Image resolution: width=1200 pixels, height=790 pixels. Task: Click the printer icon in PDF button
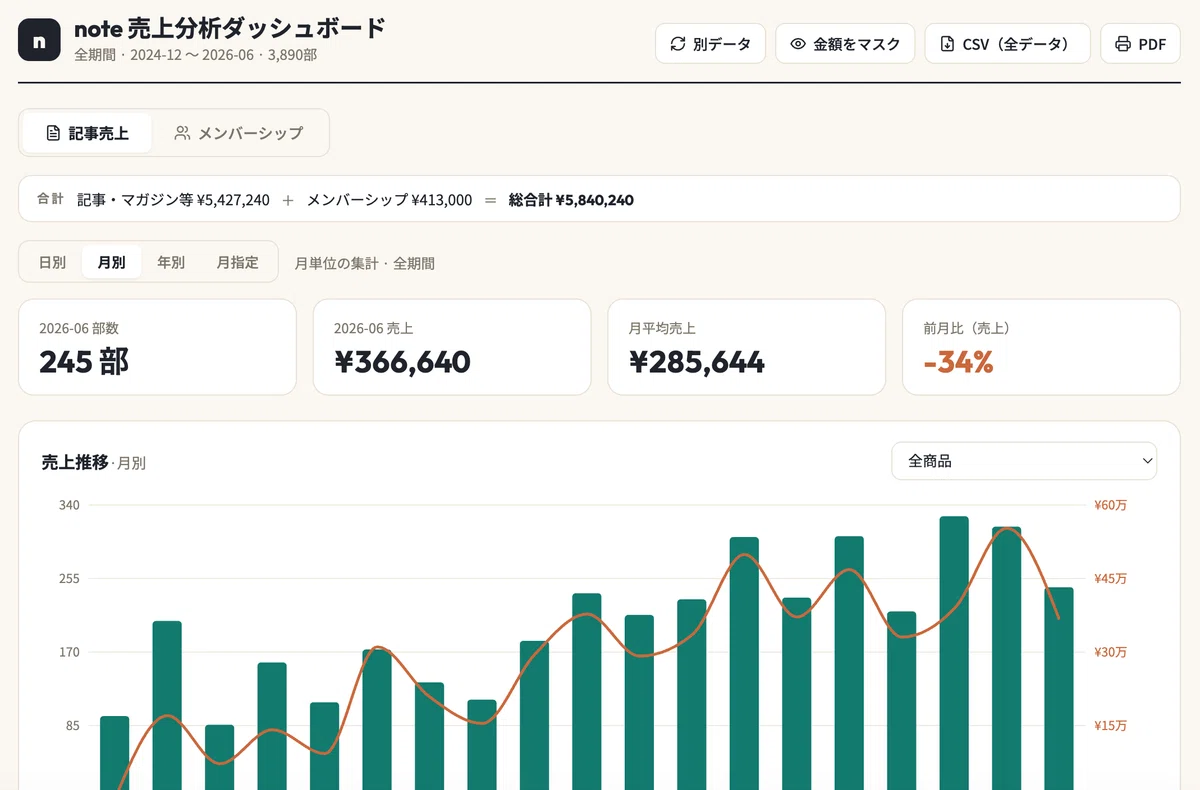pos(1123,44)
